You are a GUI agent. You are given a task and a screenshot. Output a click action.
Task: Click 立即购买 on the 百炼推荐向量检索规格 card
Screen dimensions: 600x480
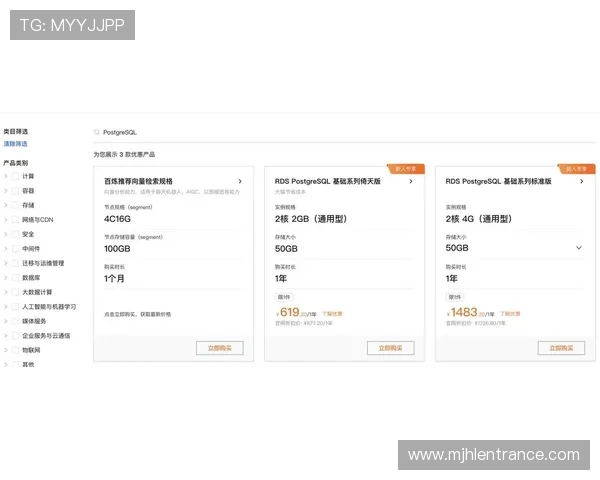click(x=220, y=348)
